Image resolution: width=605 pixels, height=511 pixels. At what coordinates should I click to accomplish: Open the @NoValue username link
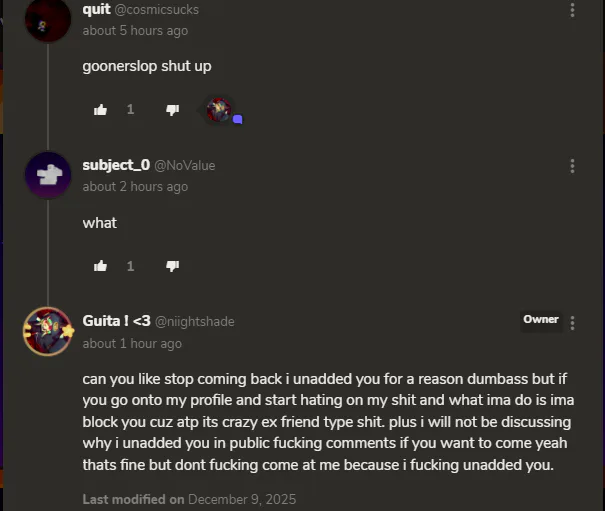(185, 166)
